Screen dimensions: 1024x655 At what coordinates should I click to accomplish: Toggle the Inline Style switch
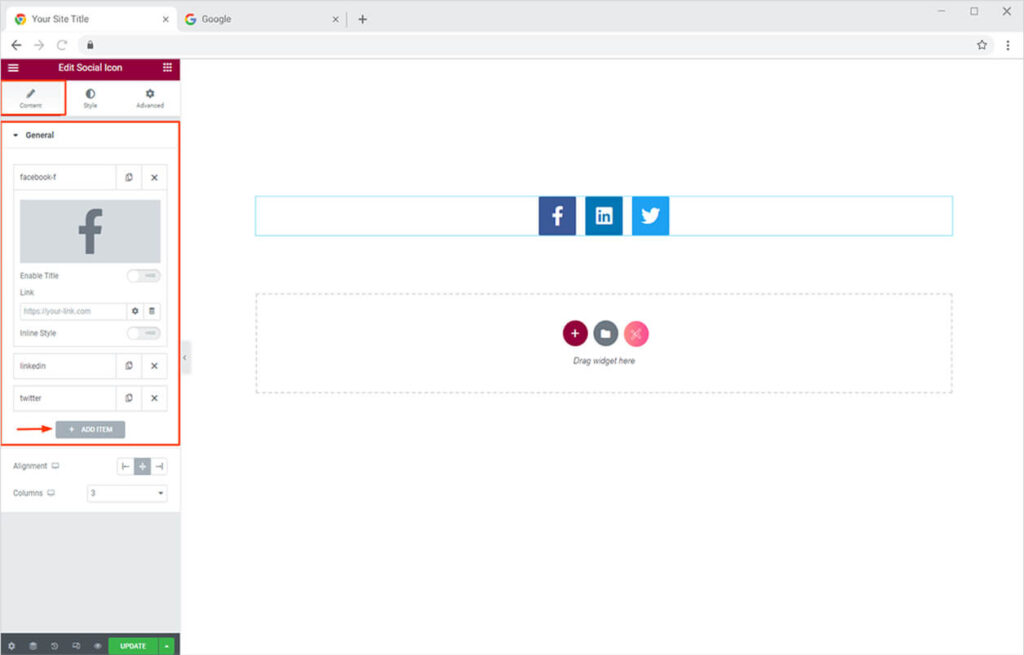[x=143, y=333]
